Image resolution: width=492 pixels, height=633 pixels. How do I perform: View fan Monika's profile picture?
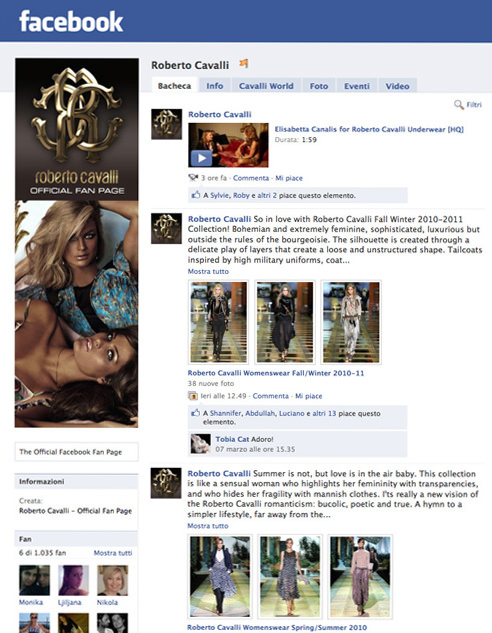(35, 580)
